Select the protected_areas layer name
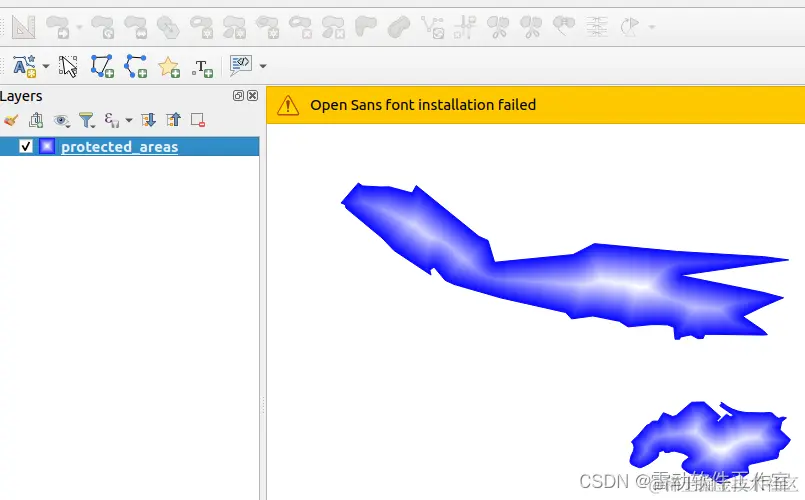 coord(120,147)
